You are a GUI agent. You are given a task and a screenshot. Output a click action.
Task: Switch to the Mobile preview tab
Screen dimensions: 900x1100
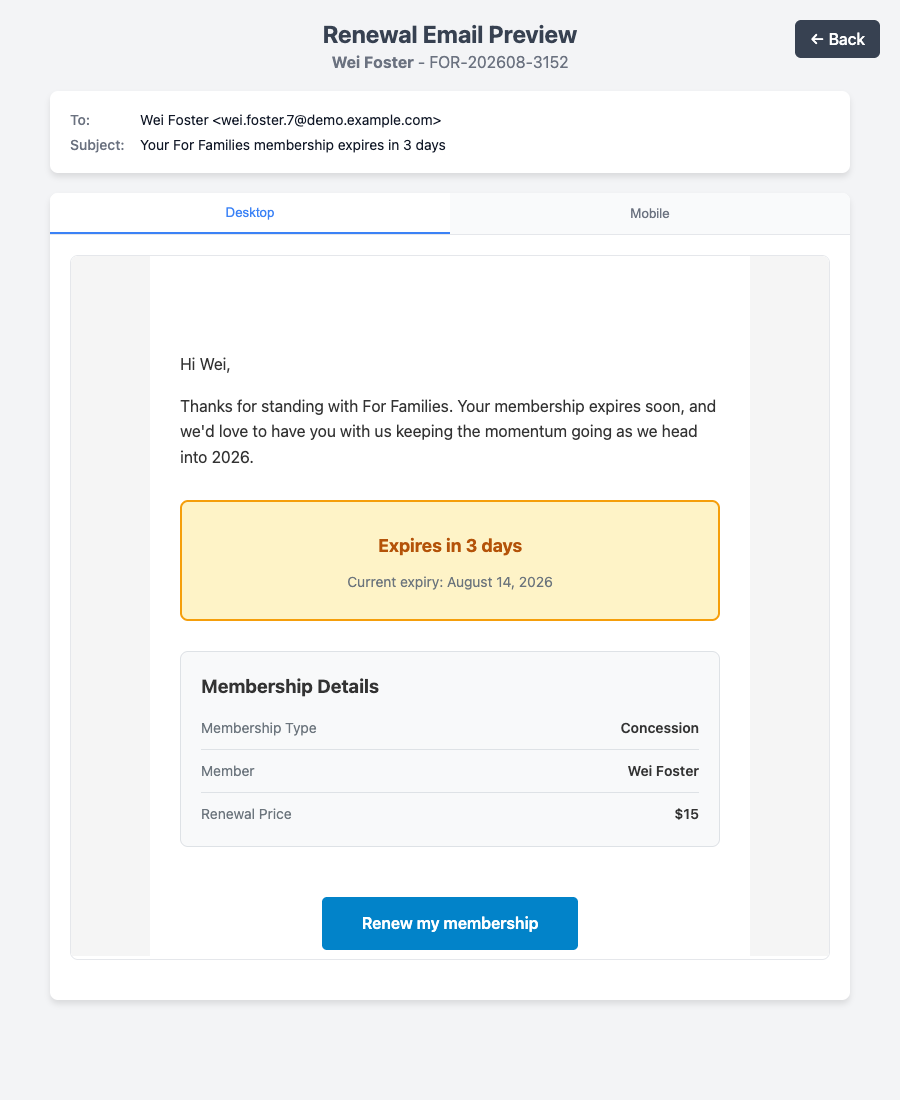tap(650, 213)
